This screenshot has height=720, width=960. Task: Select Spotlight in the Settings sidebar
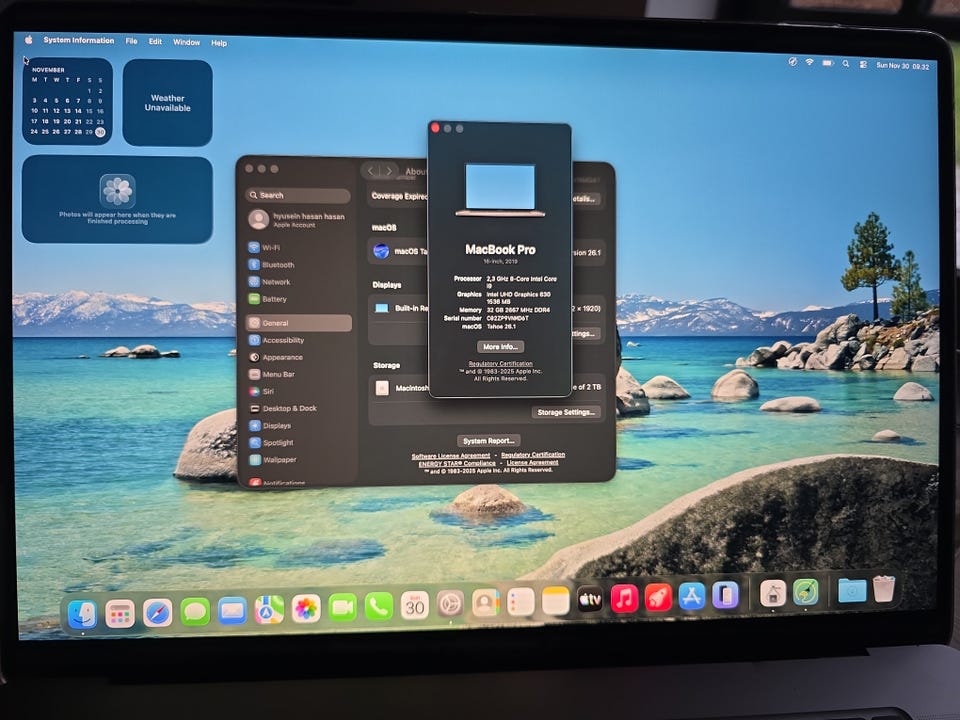[x=299, y=443]
